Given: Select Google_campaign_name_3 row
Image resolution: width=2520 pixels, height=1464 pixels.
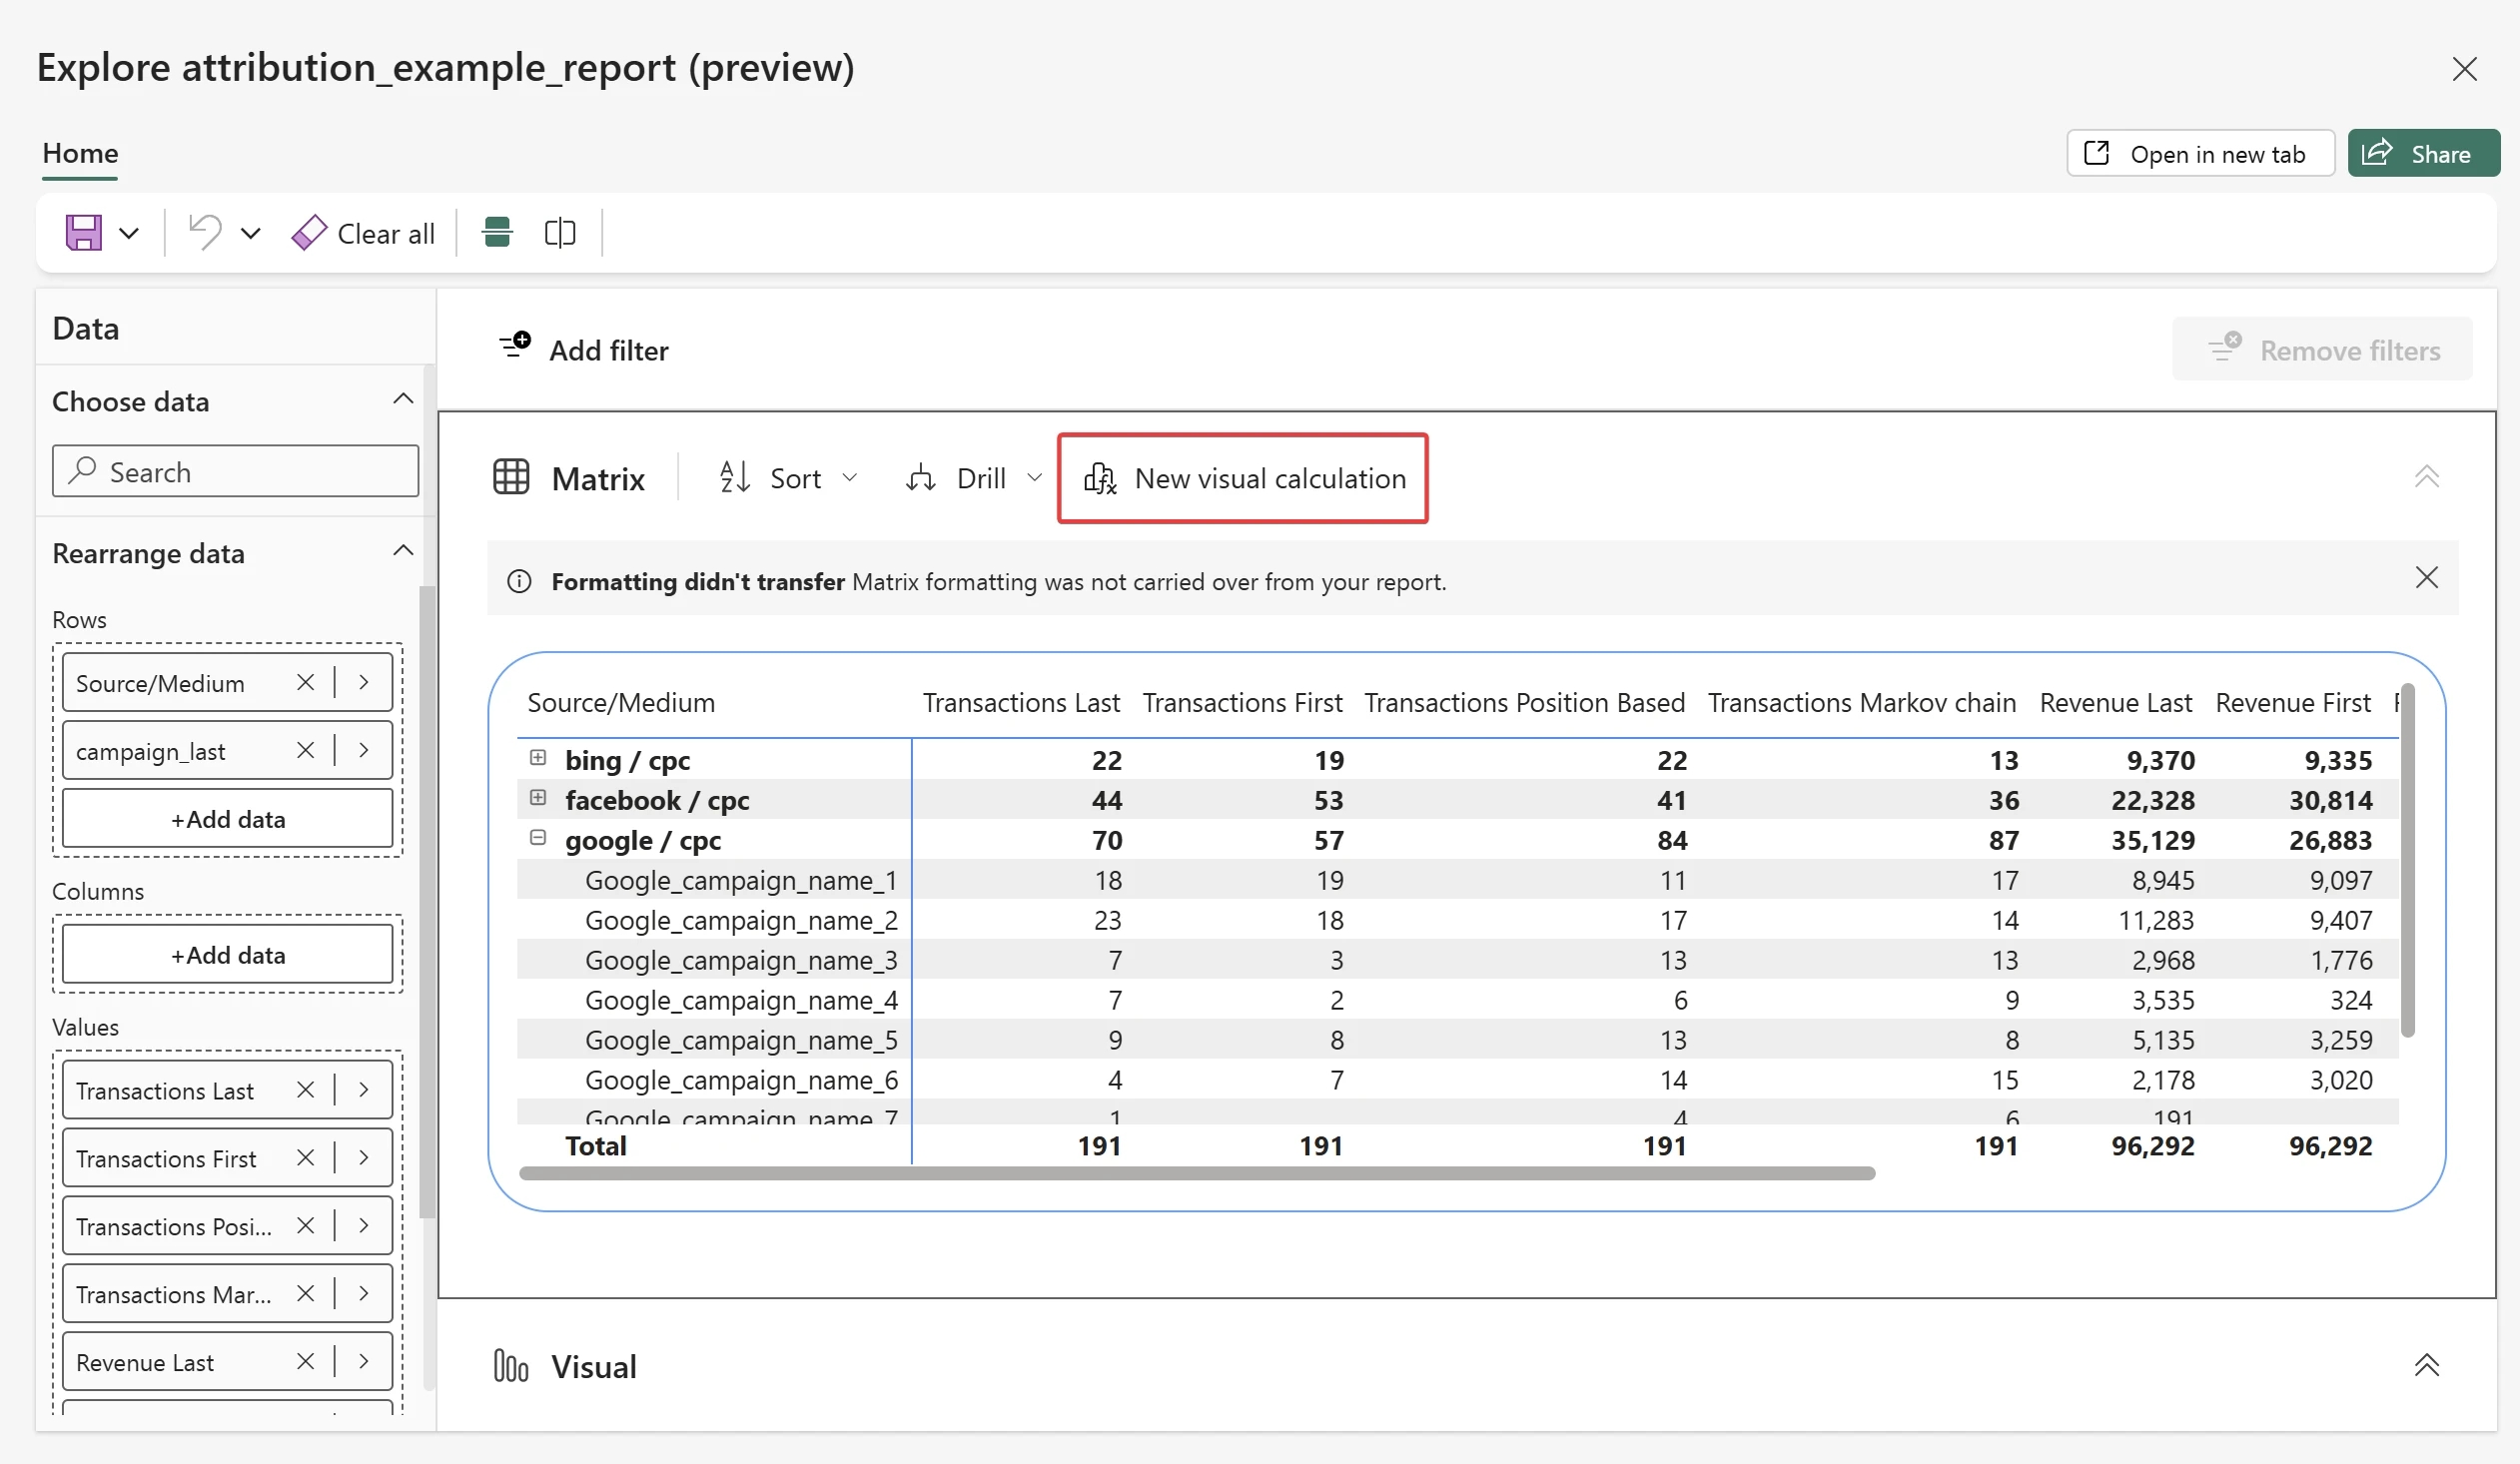Looking at the screenshot, I should pyautogui.click(x=1457, y=960).
